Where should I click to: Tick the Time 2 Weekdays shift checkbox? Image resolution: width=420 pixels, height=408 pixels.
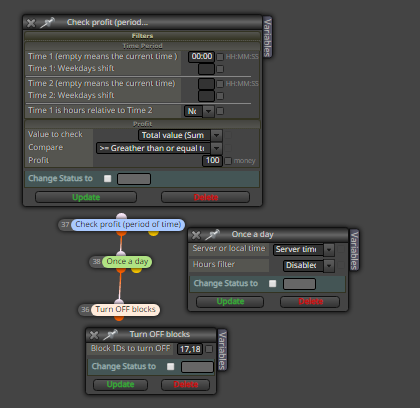(x=220, y=96)
